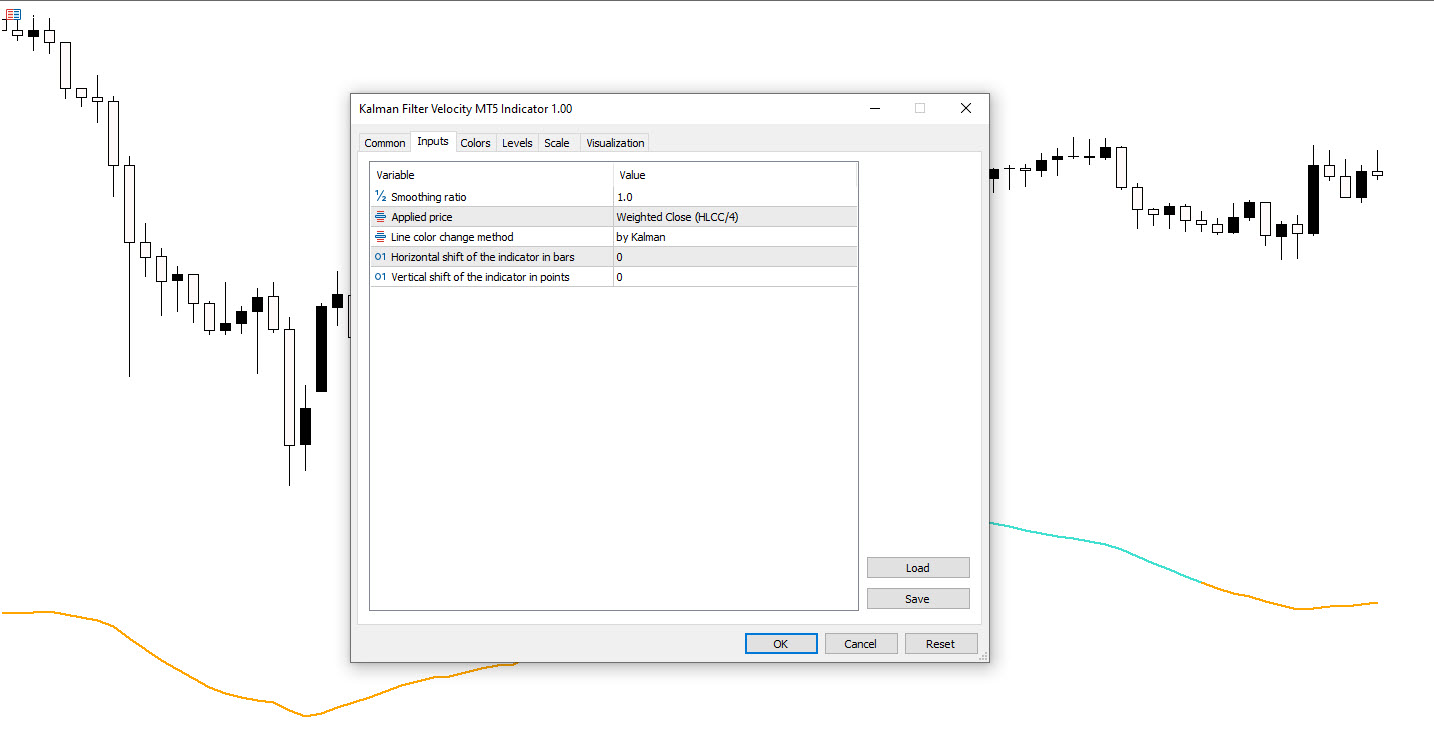
Task: Open the Levels tab
Action: tap(517, 143)
